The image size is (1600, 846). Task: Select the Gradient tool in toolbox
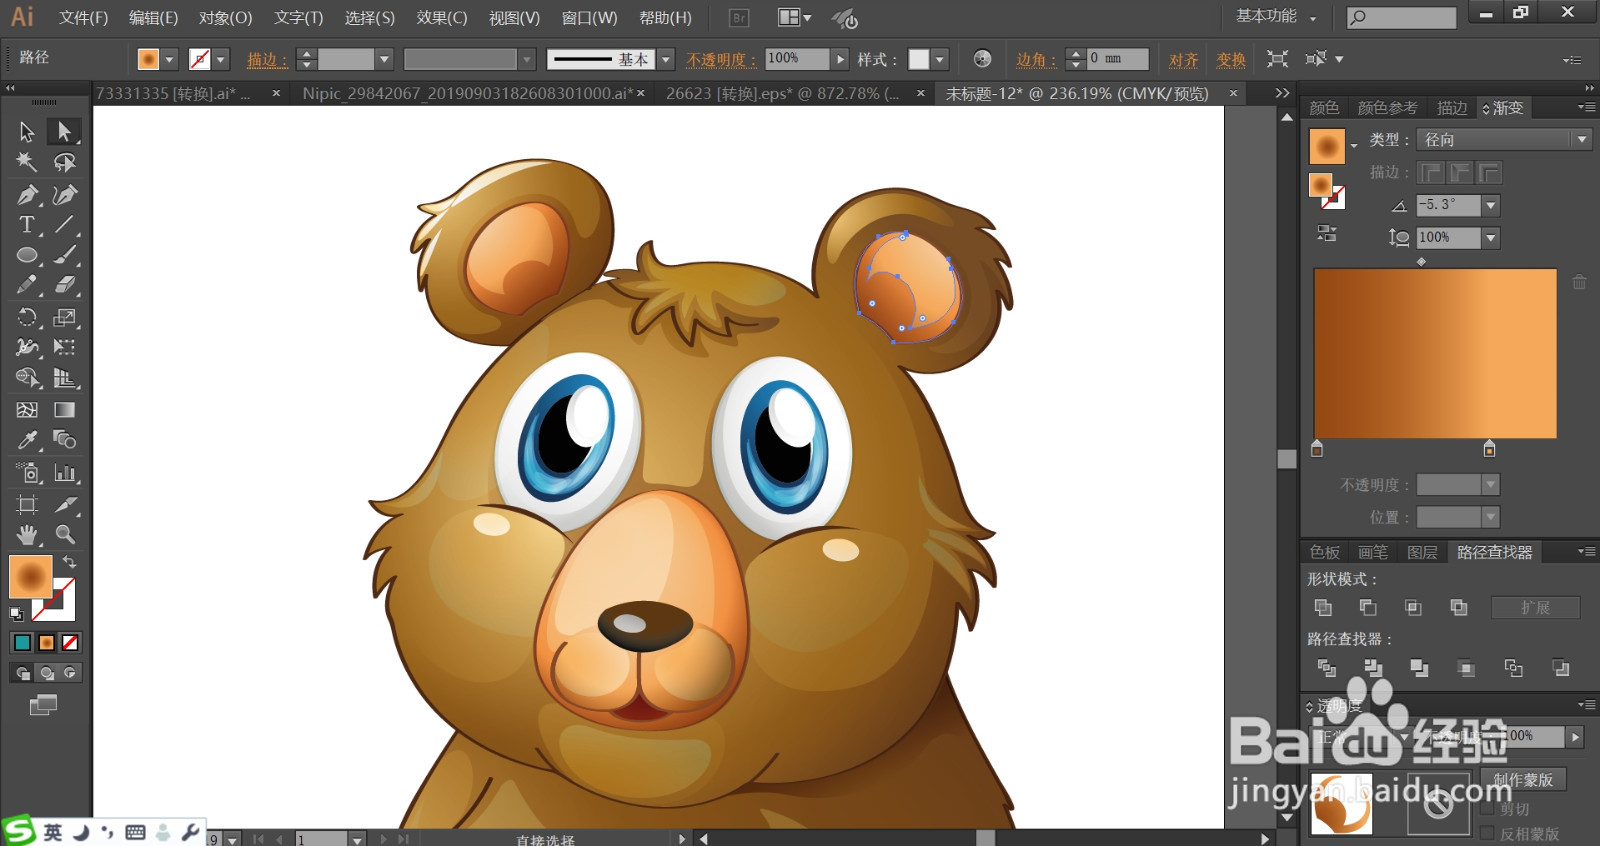(x=64, y=410)
